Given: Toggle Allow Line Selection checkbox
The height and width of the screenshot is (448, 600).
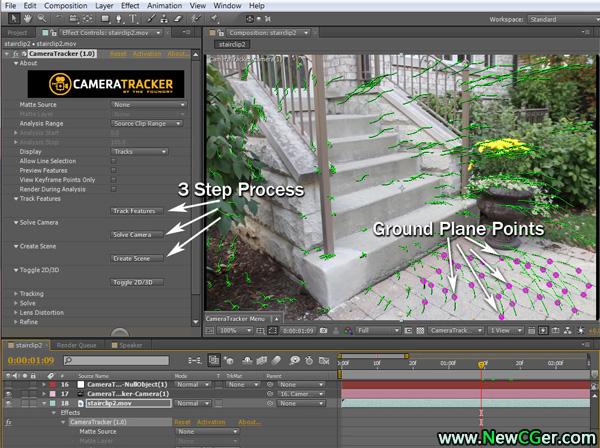Looking at the screenshot, I should pyautogui.click(x=114, y=161).
